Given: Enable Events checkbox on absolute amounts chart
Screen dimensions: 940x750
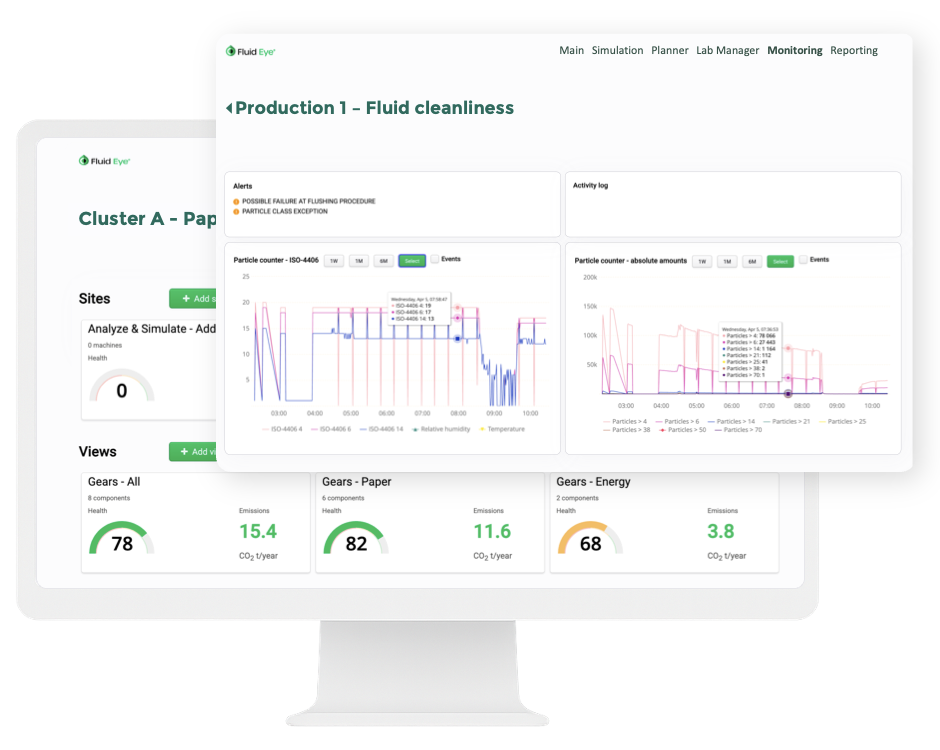Looking at the screenshot, I should (x=803, y=260).
